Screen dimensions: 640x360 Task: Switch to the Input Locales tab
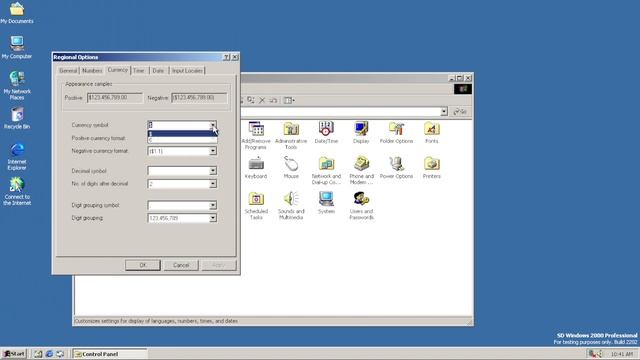(187, 71)
